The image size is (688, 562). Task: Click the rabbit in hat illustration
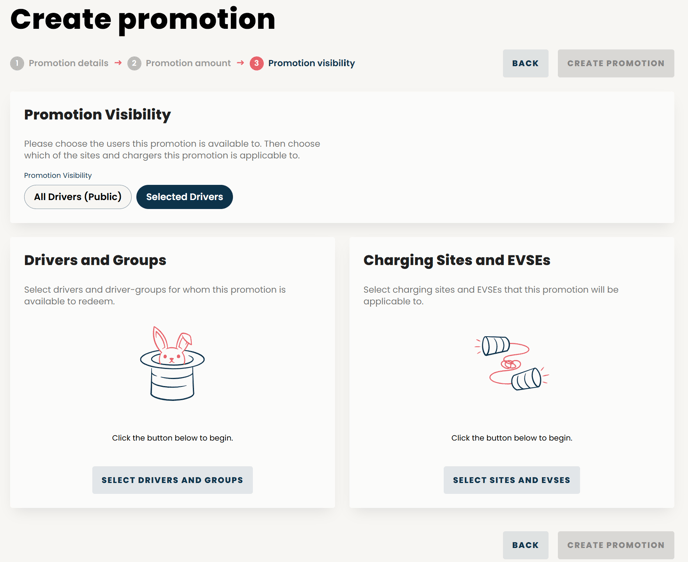coord(172,363)
